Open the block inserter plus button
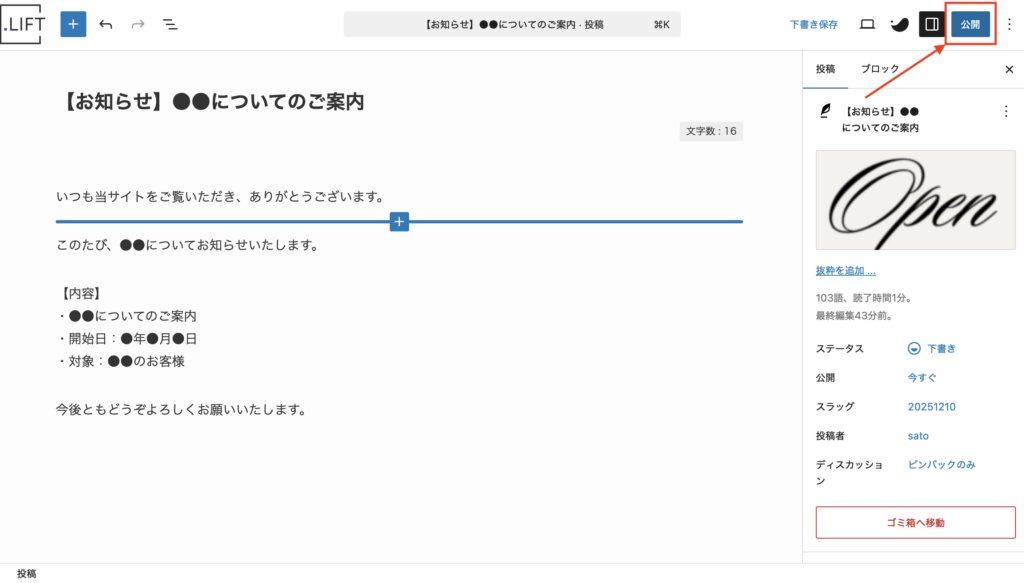 73,24
